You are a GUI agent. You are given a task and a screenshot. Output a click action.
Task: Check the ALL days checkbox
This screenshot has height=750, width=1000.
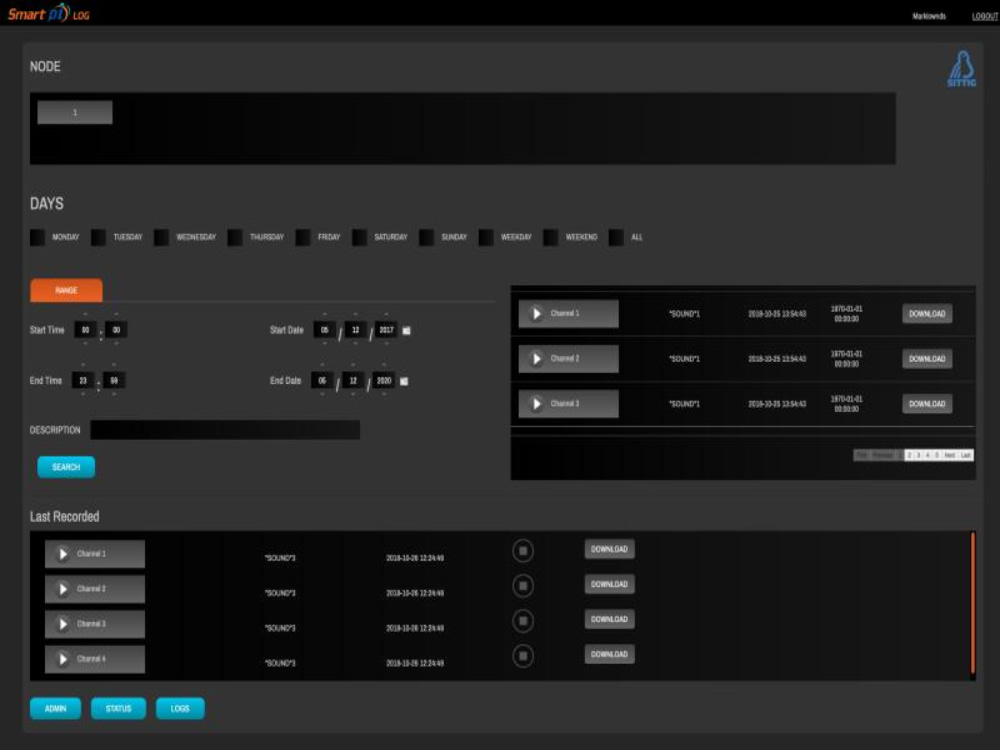pos(616,237)
